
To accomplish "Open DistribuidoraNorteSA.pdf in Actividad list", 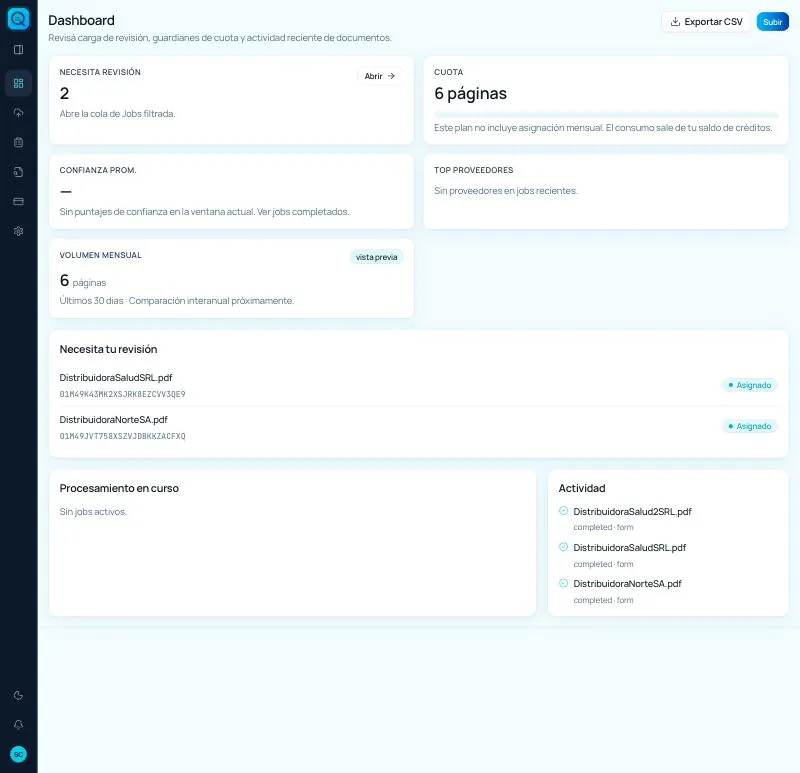I will (627, 583).
